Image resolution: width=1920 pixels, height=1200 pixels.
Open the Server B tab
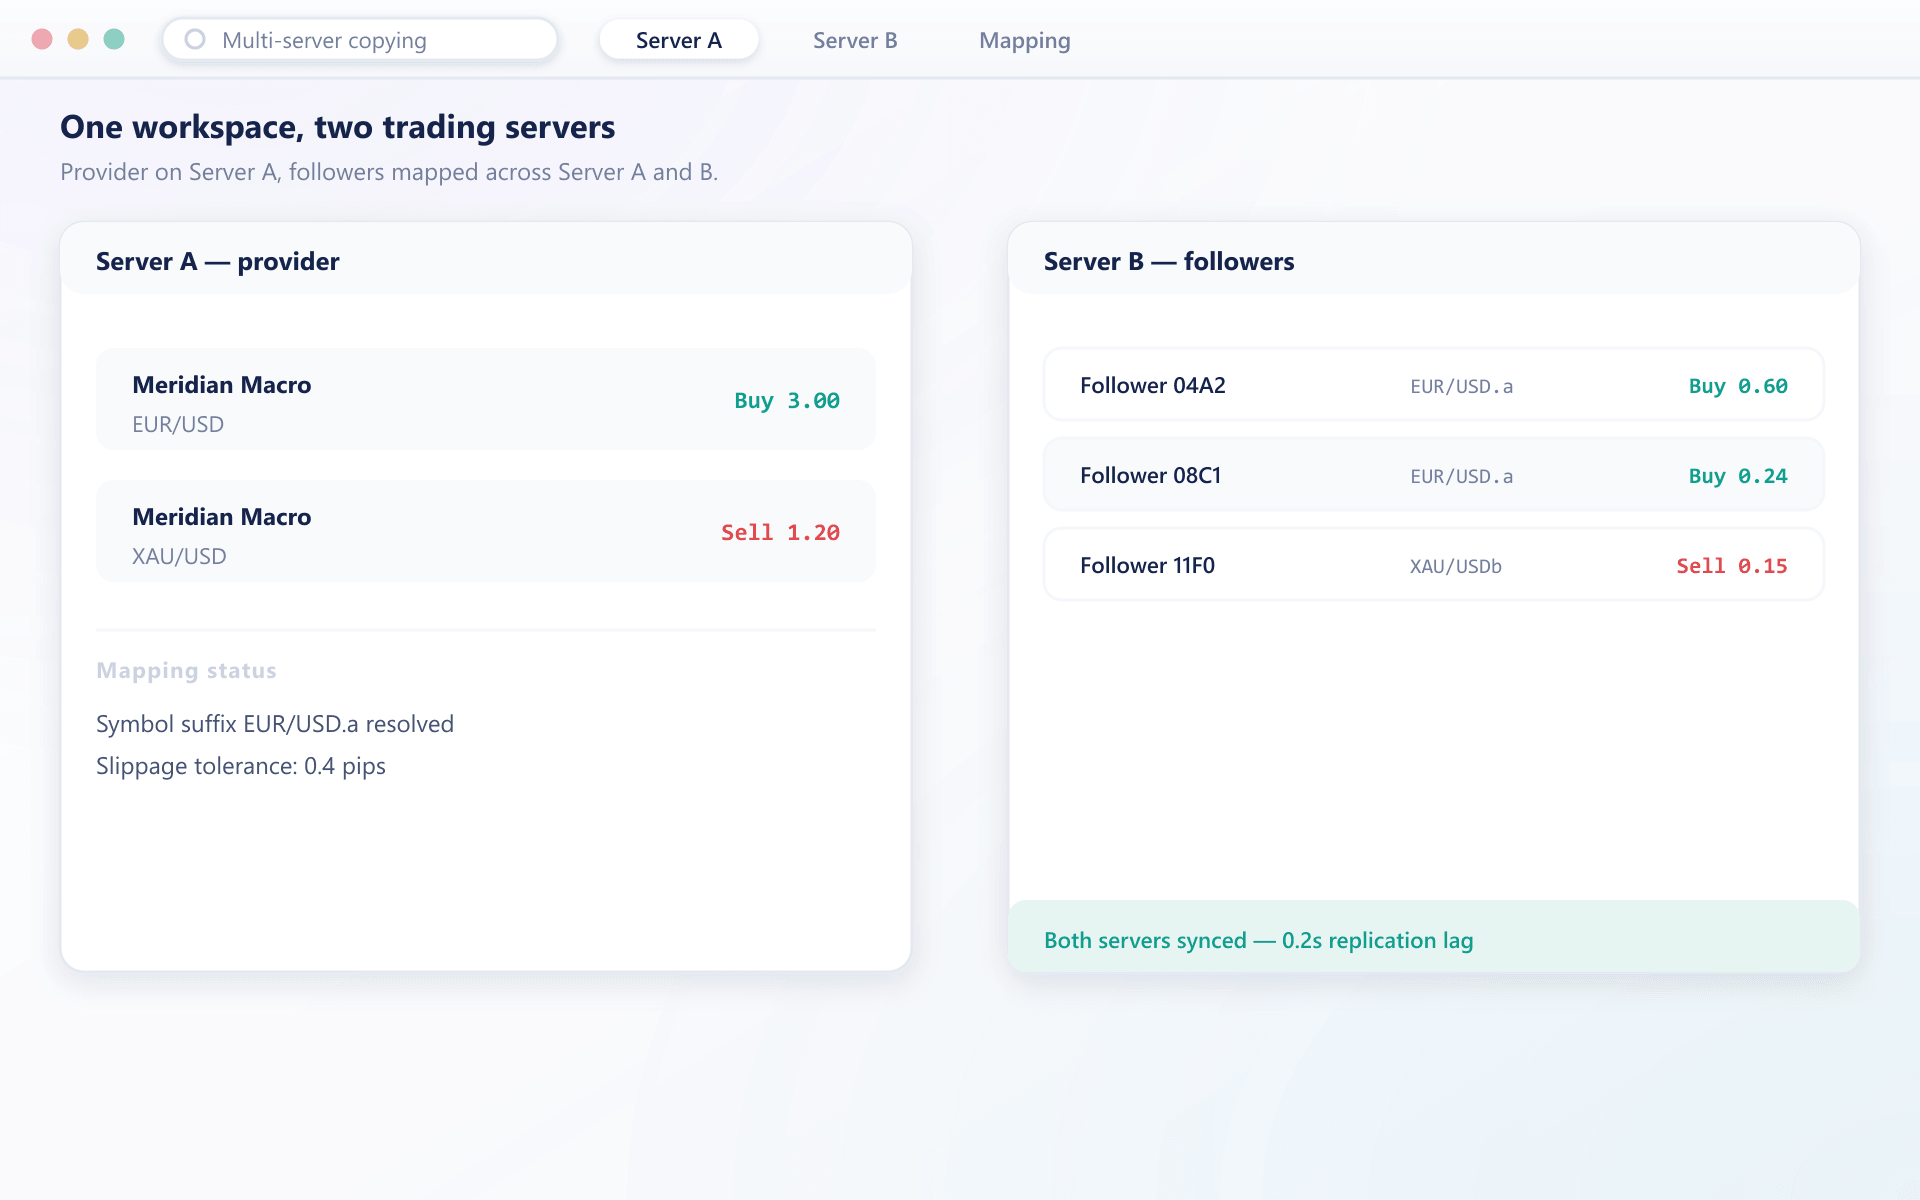tap(855, 40)
